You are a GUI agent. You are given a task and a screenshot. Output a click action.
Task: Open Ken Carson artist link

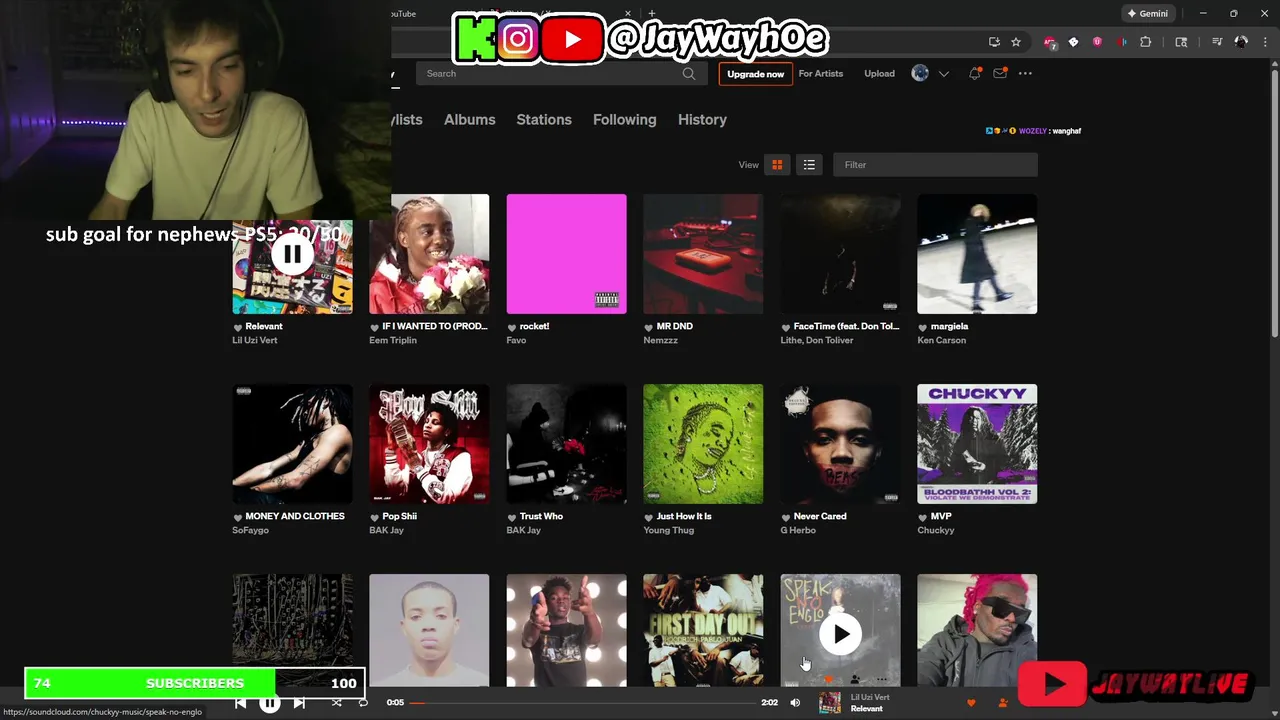[942, 340]
